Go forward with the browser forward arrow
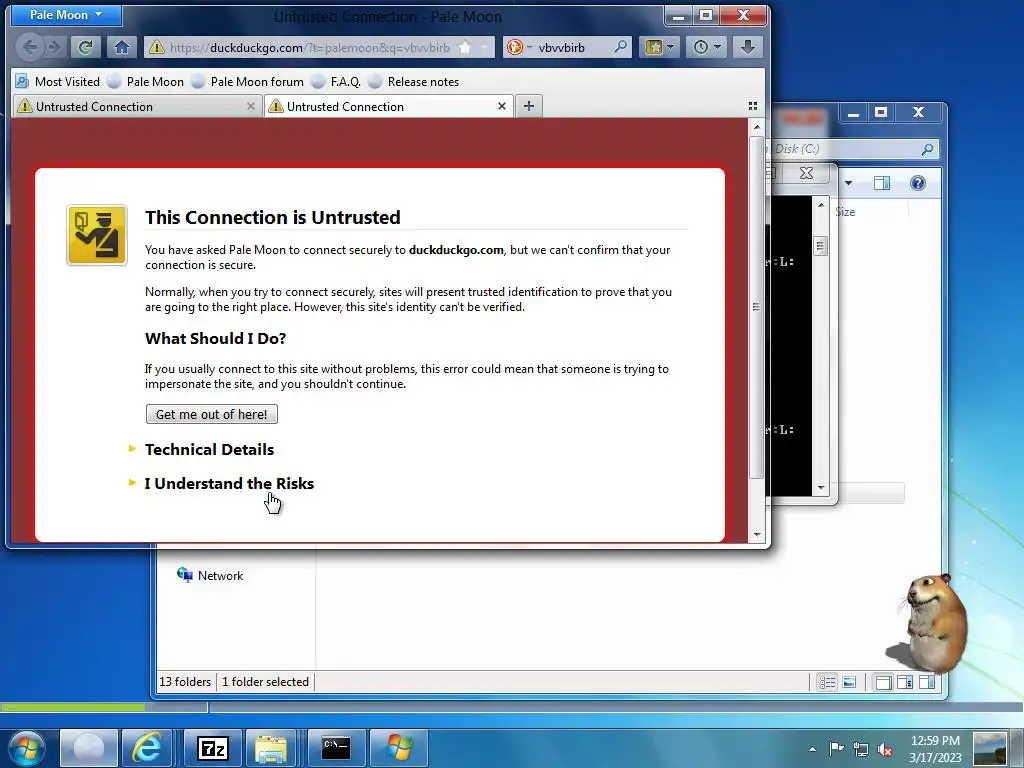This screenshot has width=1024, height=768. pos(54,47)
